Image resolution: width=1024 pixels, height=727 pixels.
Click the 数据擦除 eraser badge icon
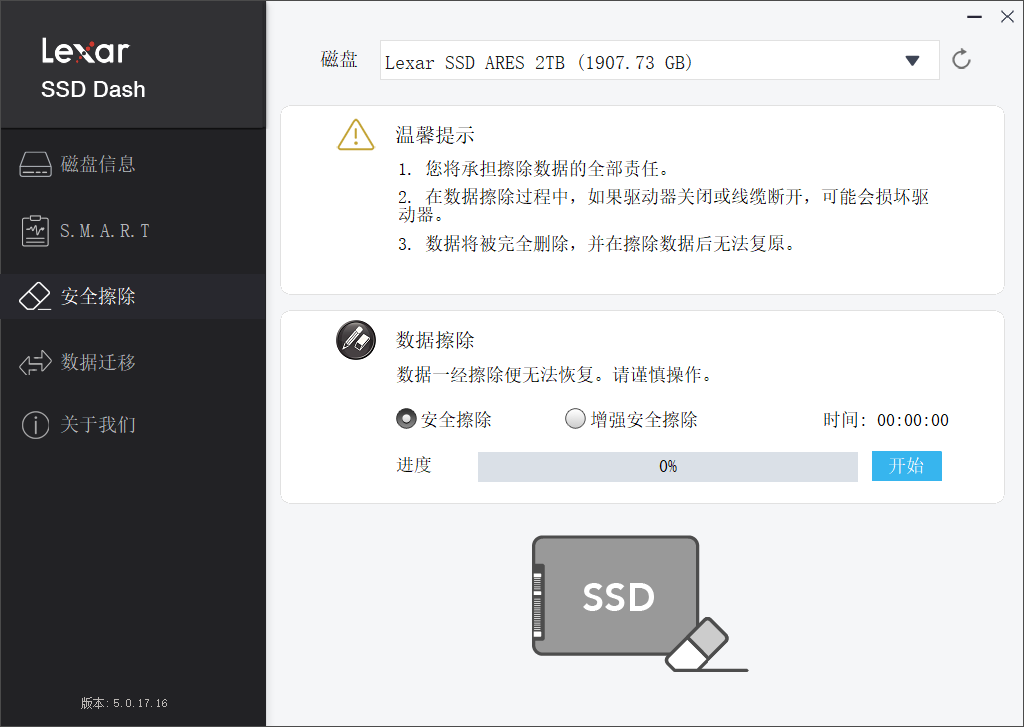click(355, 340)
